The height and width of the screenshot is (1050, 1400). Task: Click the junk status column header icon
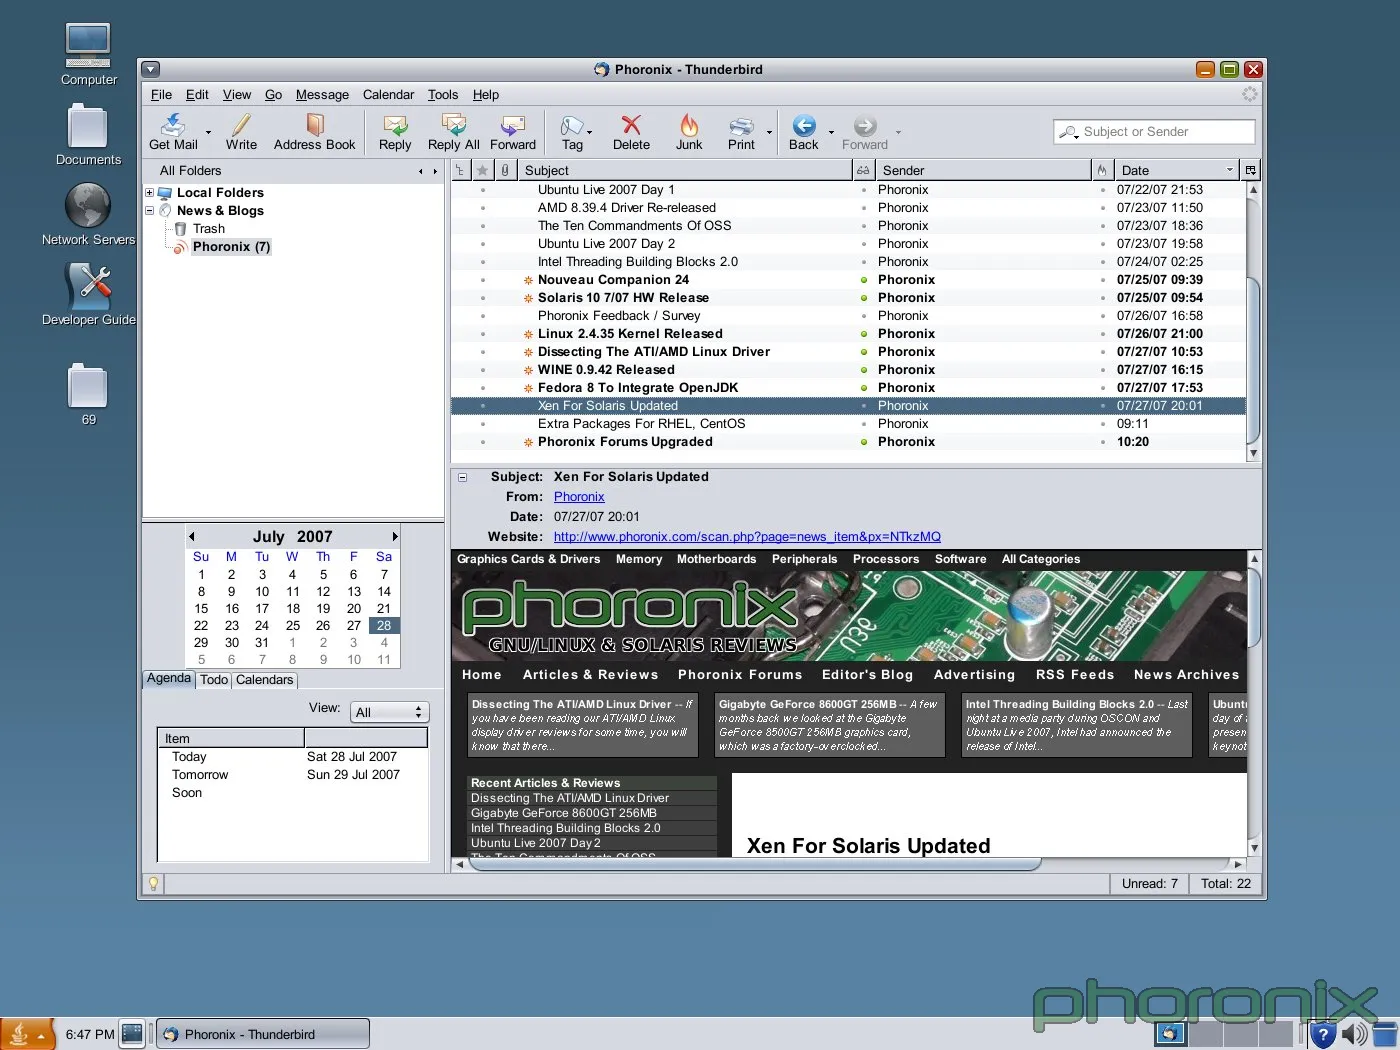[x=1102, y=170]
